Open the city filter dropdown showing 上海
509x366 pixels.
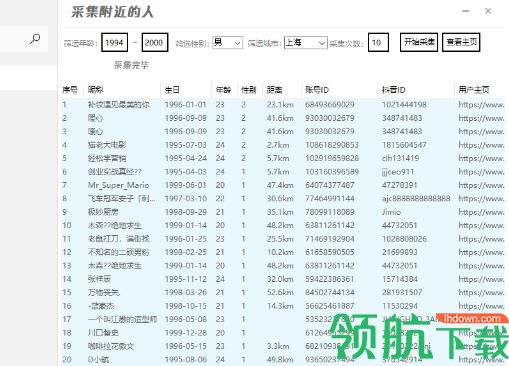coord(306,43)
